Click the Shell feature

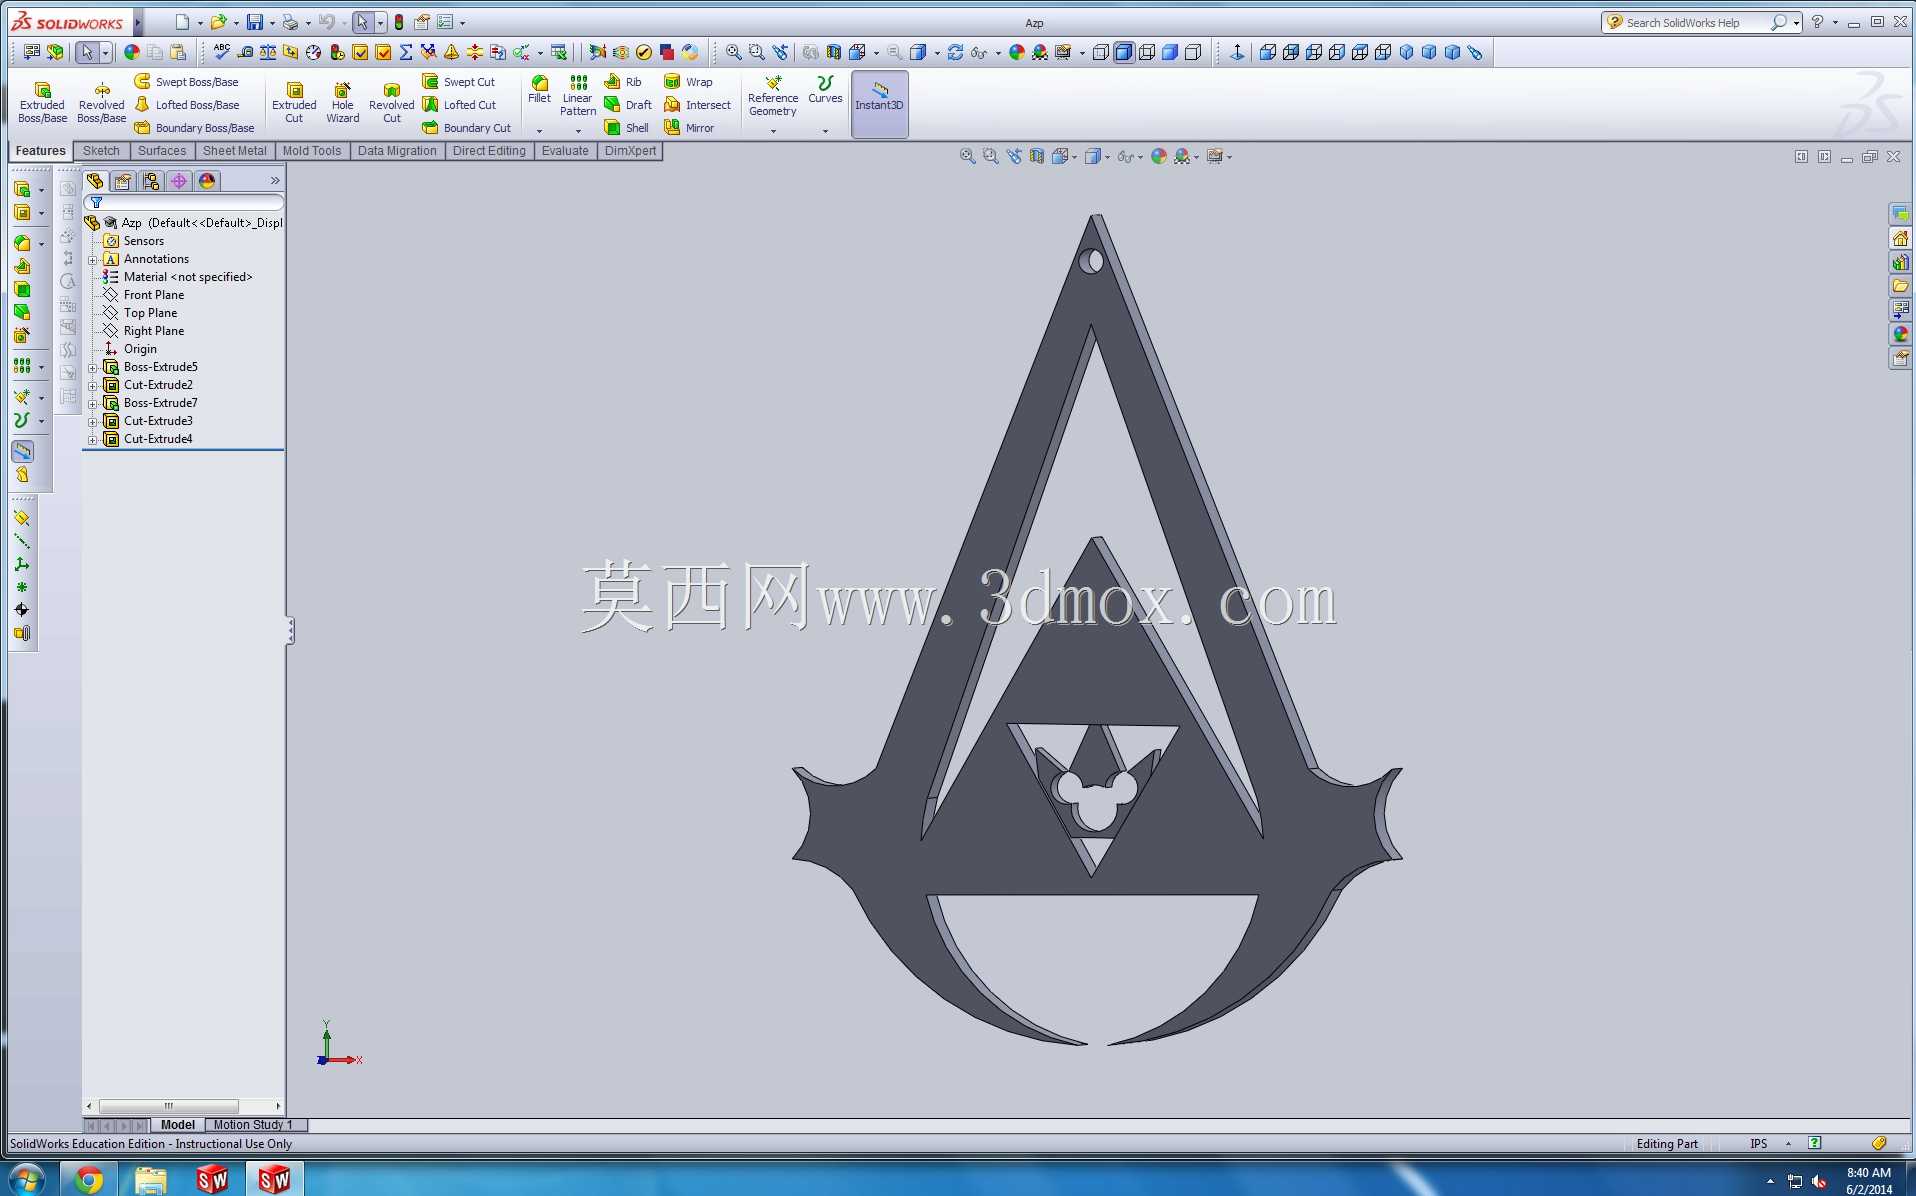pos(627,128)
